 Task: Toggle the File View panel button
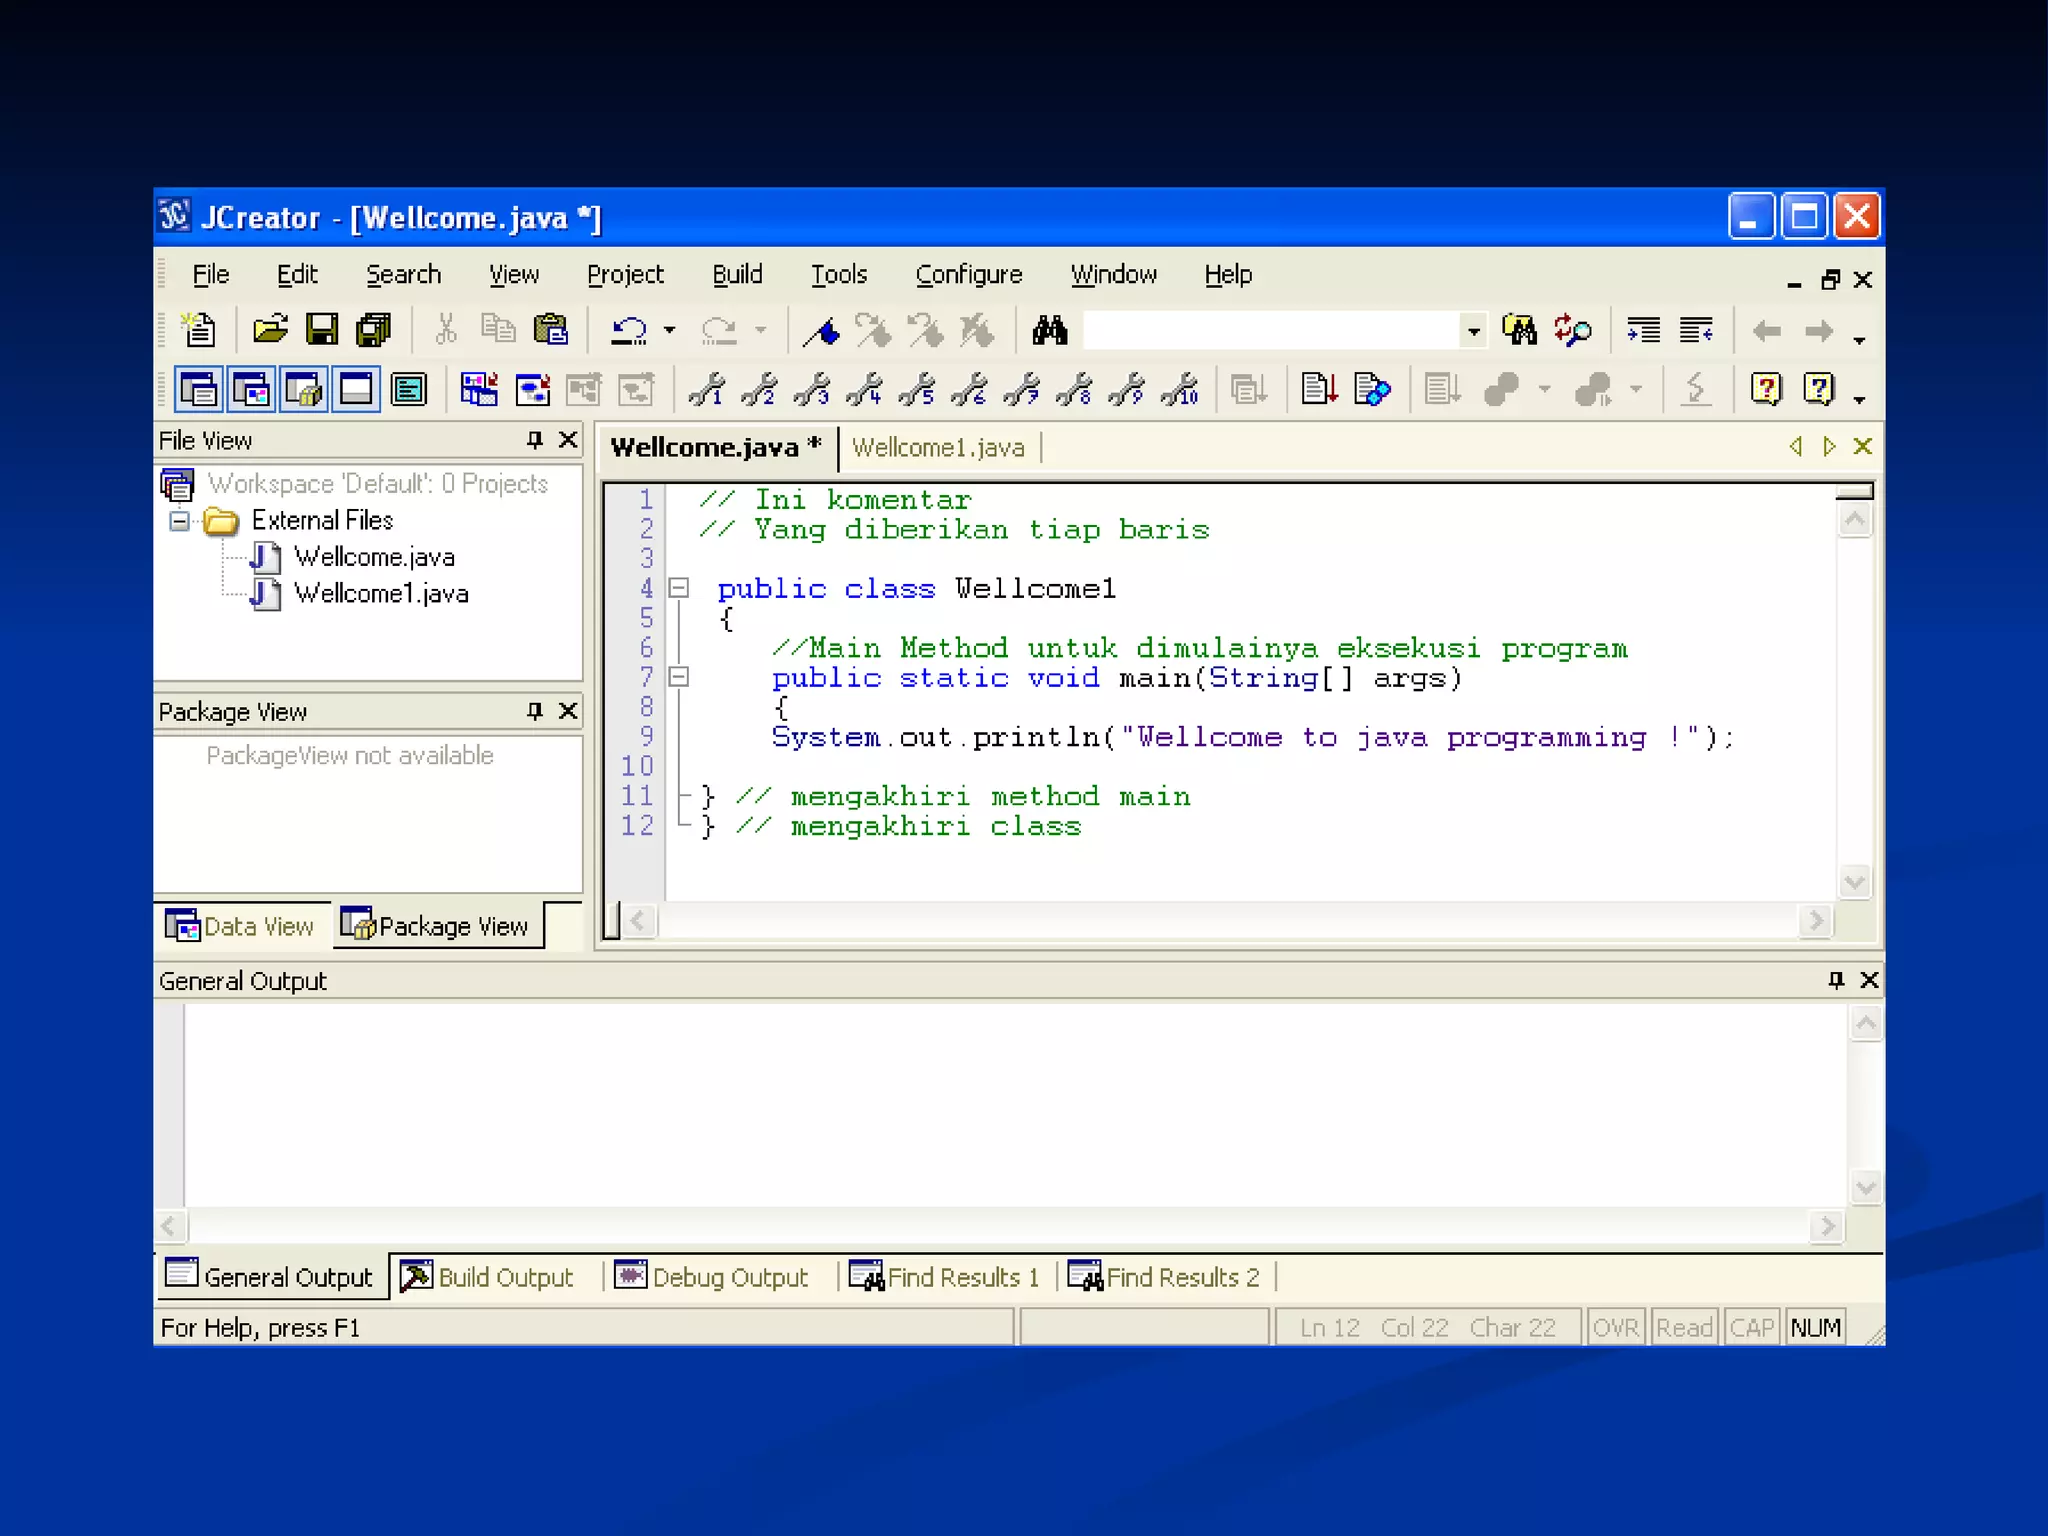[199, 390]
